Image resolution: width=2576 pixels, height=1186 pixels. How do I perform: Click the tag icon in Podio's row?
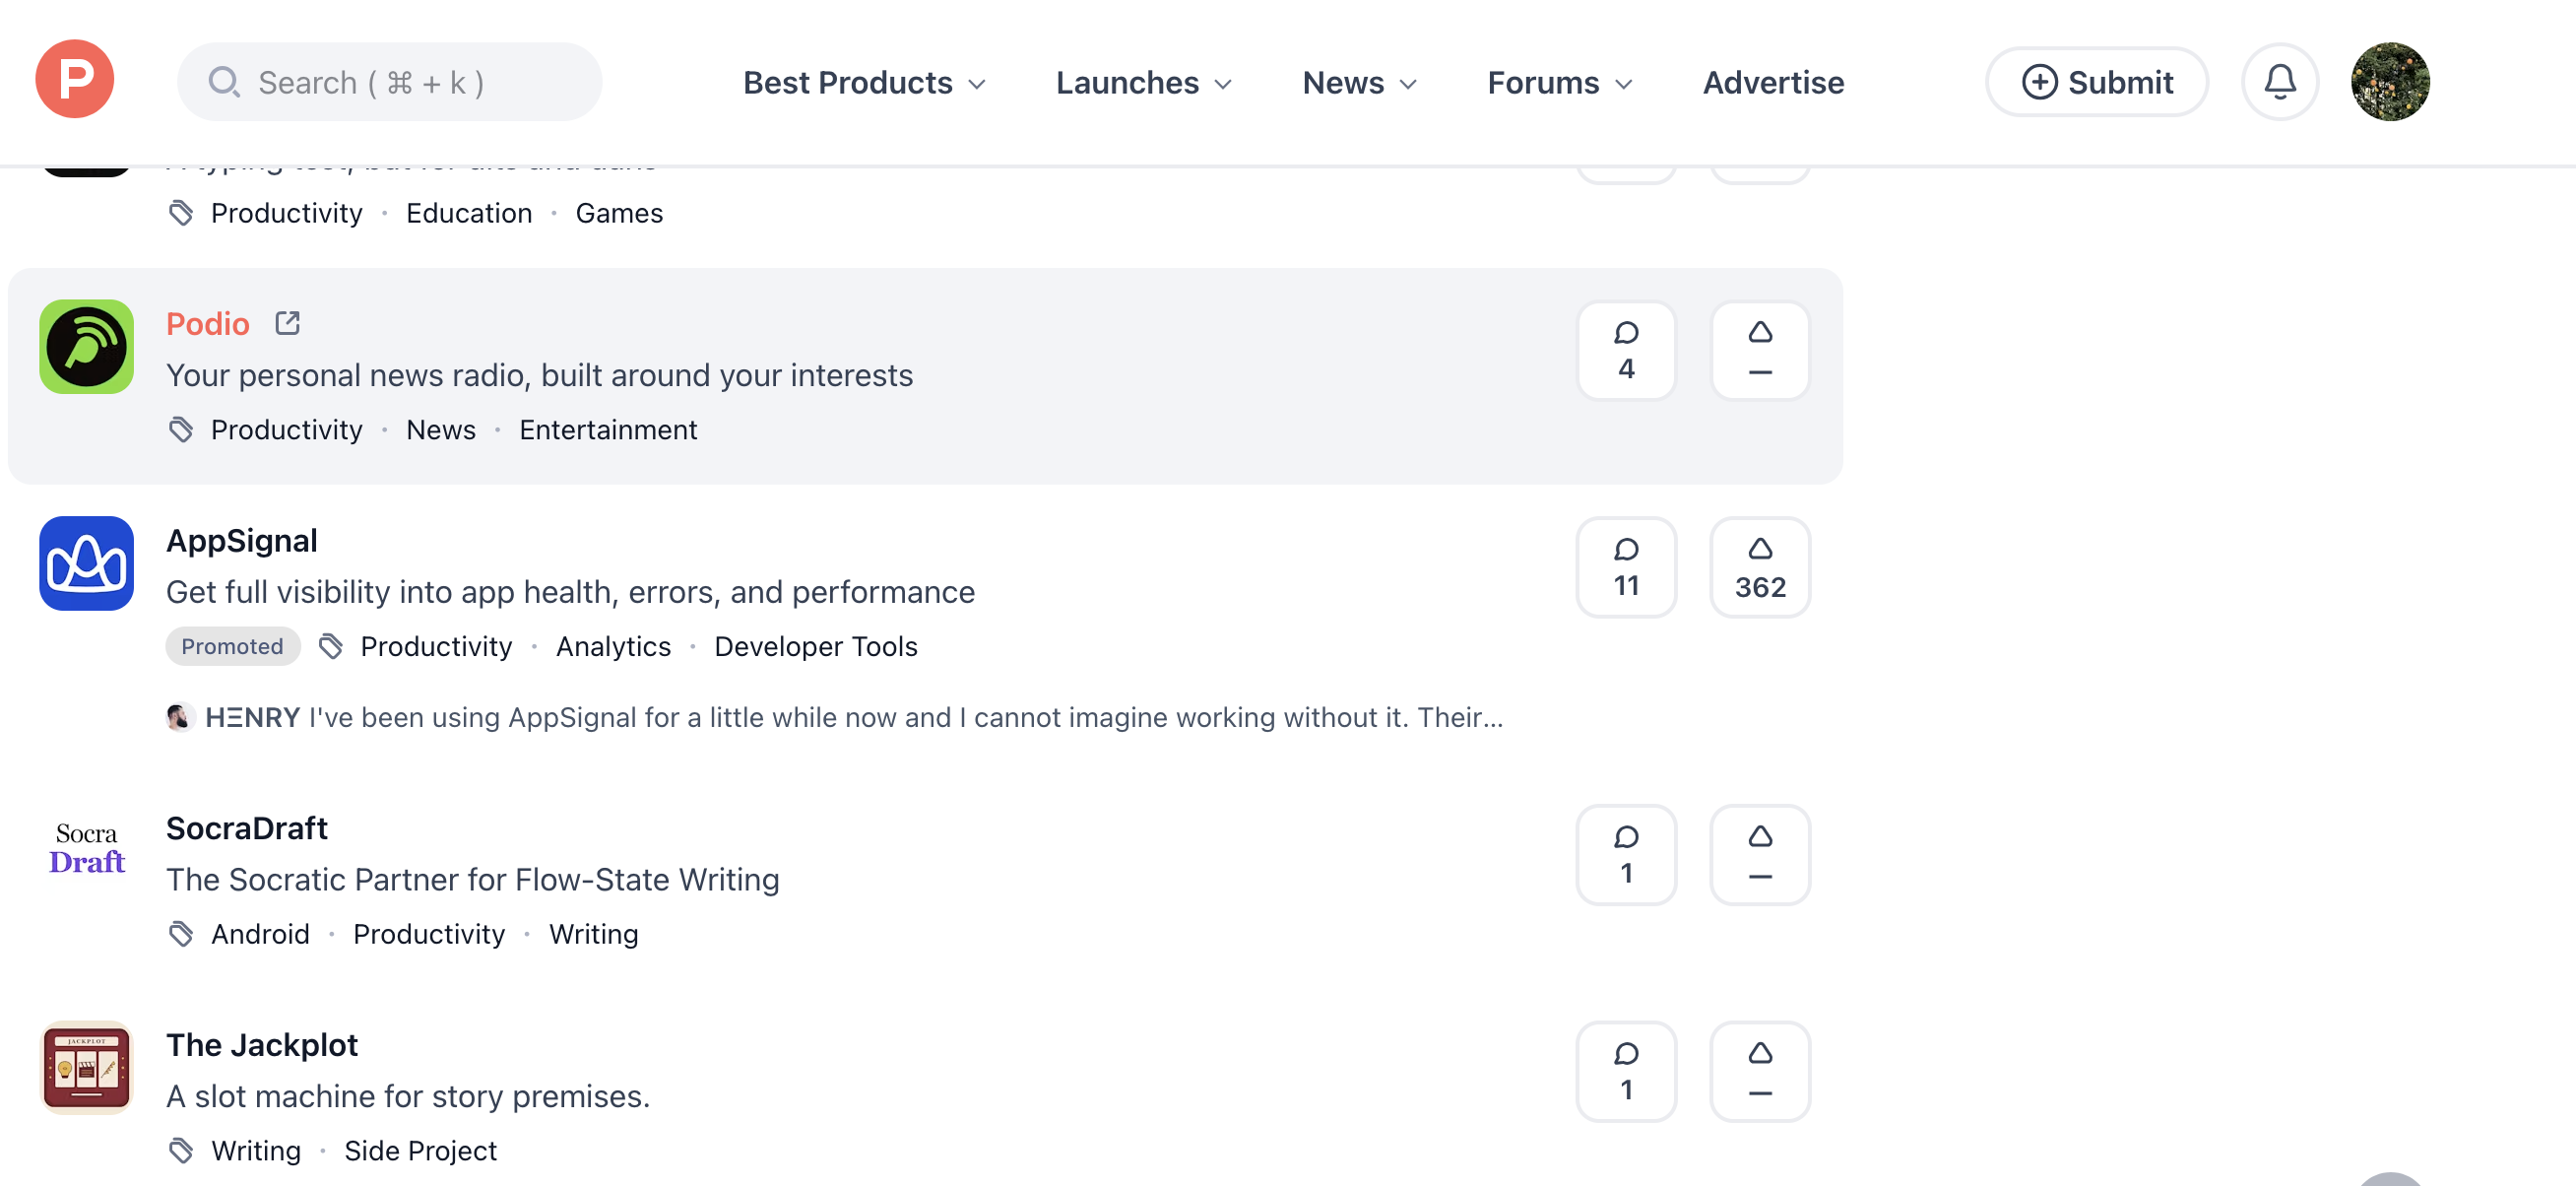pos(181,430)
